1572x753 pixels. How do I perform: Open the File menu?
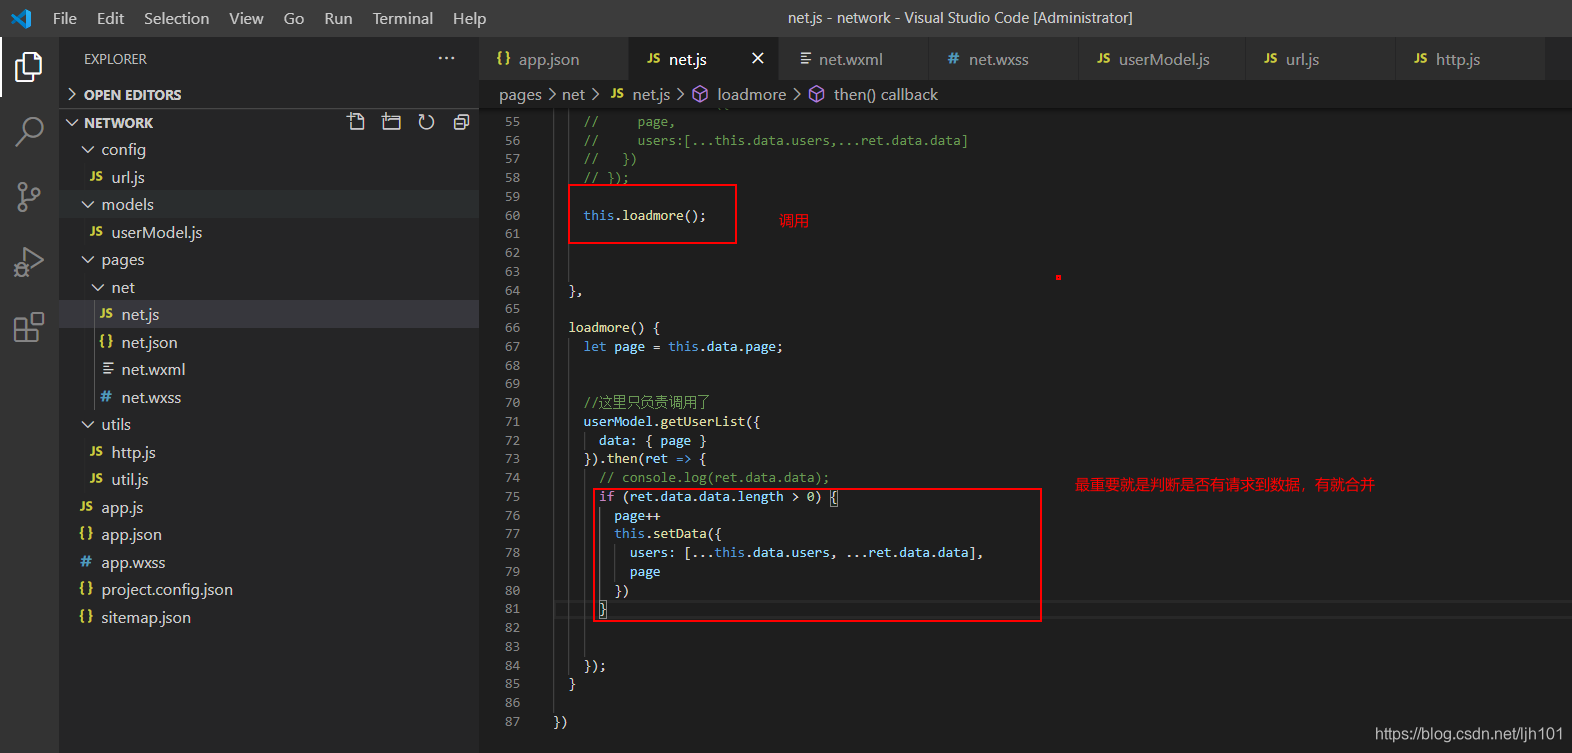pyautogui.click(x=65, y=18)
